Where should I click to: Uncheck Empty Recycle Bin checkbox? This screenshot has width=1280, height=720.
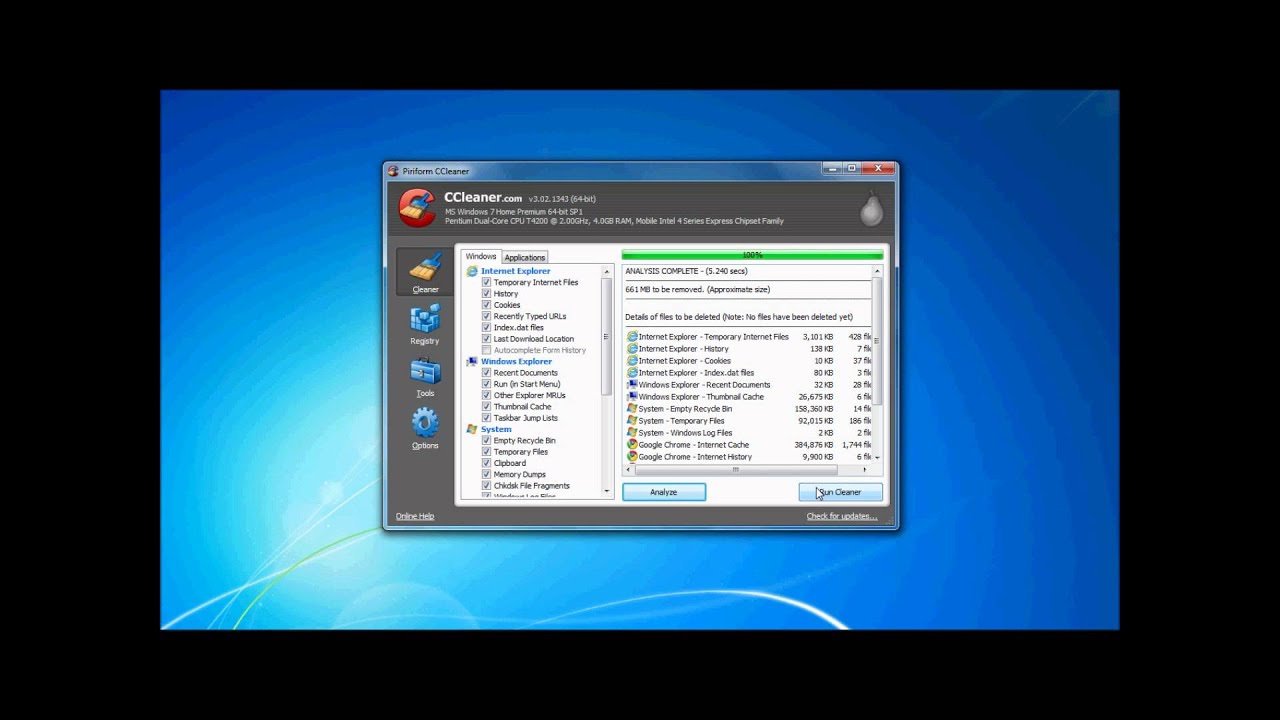[x=487, y=441]
